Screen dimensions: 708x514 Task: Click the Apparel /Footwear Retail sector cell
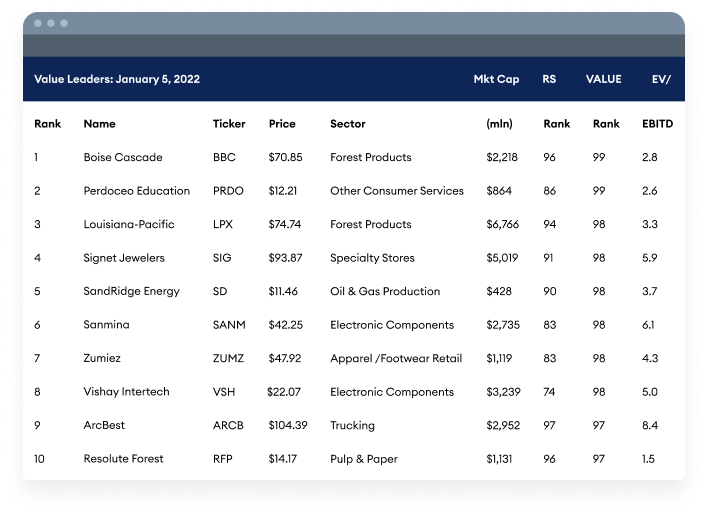(396, 358)
